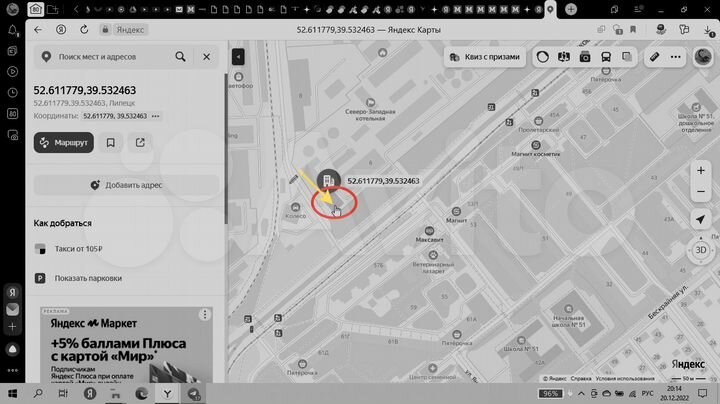Select Такси от 105₽ option
This screenshot has width=720, height=404.
coord(79,249)
